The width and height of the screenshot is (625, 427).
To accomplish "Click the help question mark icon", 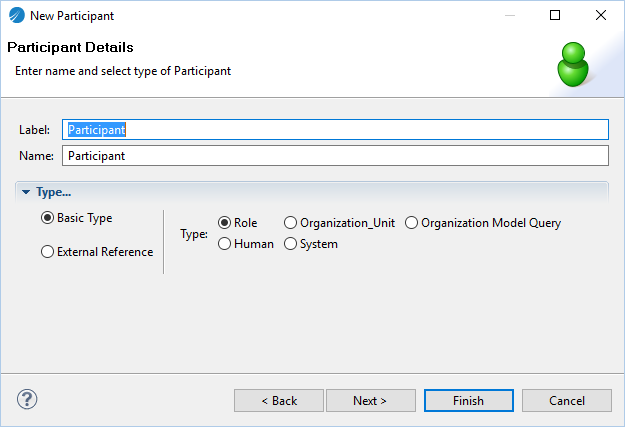I will (x=27, y=399).
